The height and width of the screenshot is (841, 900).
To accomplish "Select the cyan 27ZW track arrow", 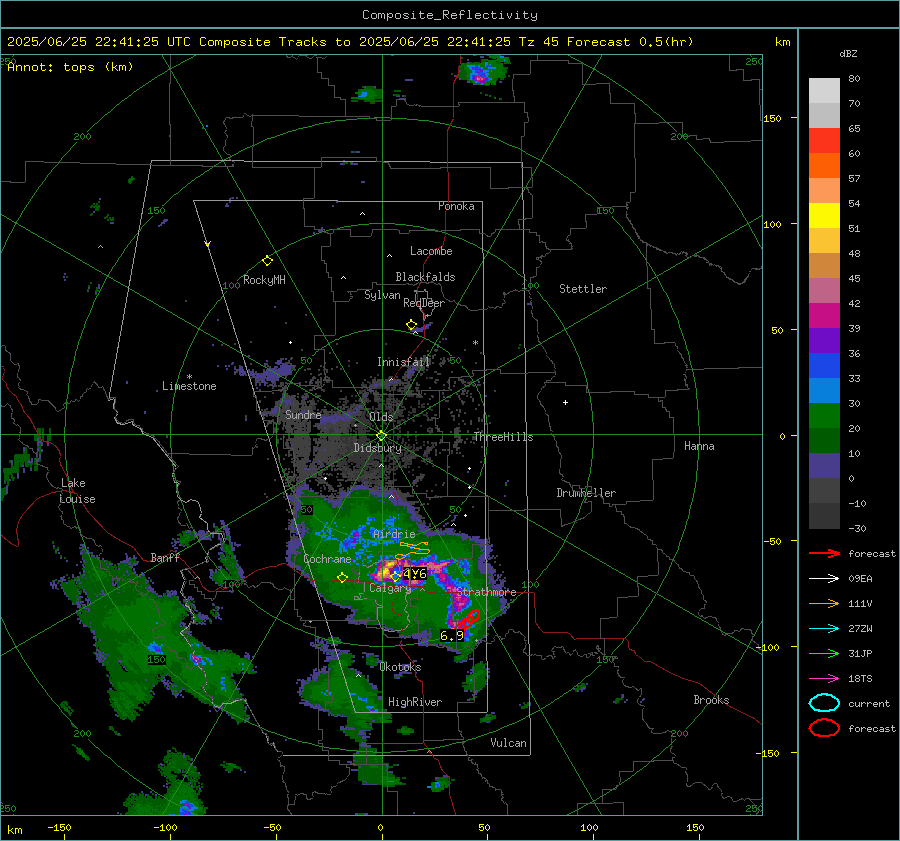I will (x=824, y=629).
